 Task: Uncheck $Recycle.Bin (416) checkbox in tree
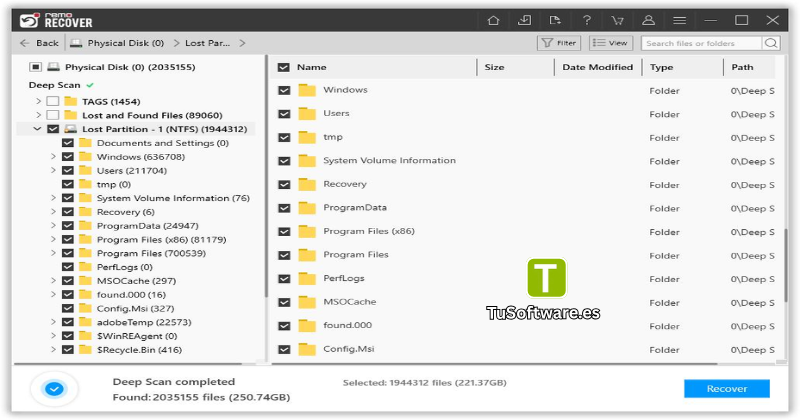(x=67, y=350)
